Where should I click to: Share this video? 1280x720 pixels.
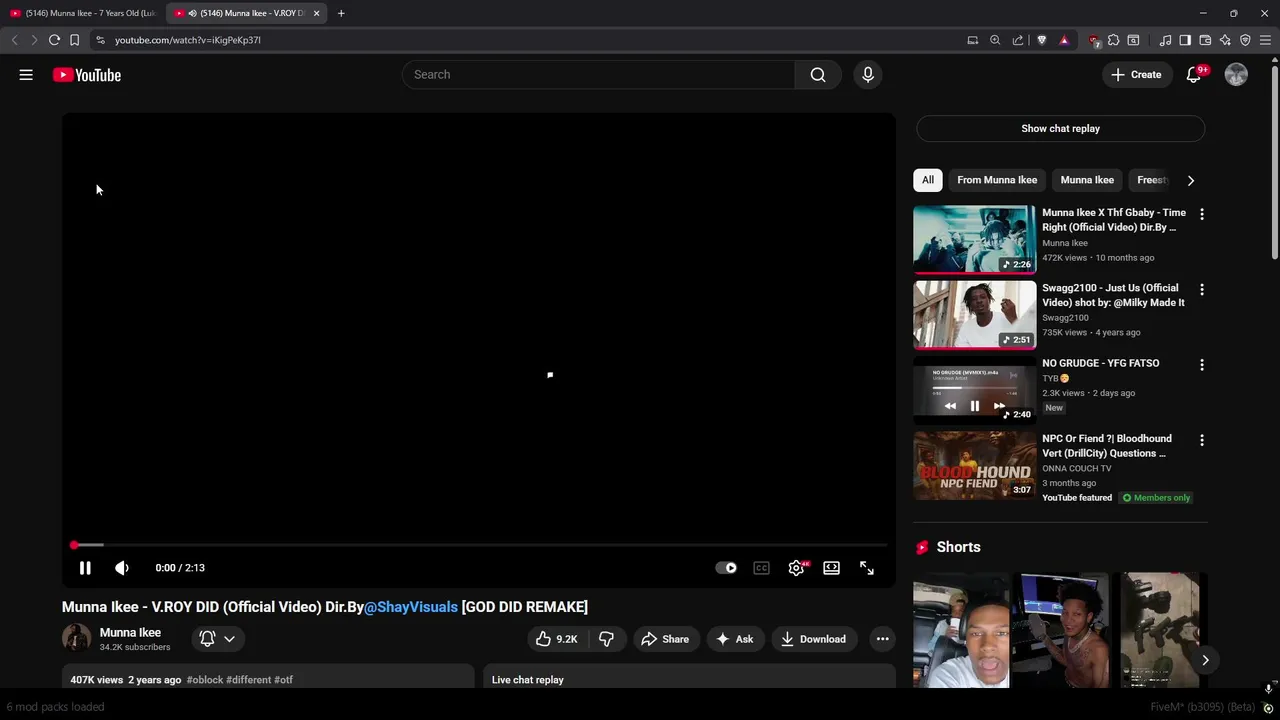(x=665, y=639)
